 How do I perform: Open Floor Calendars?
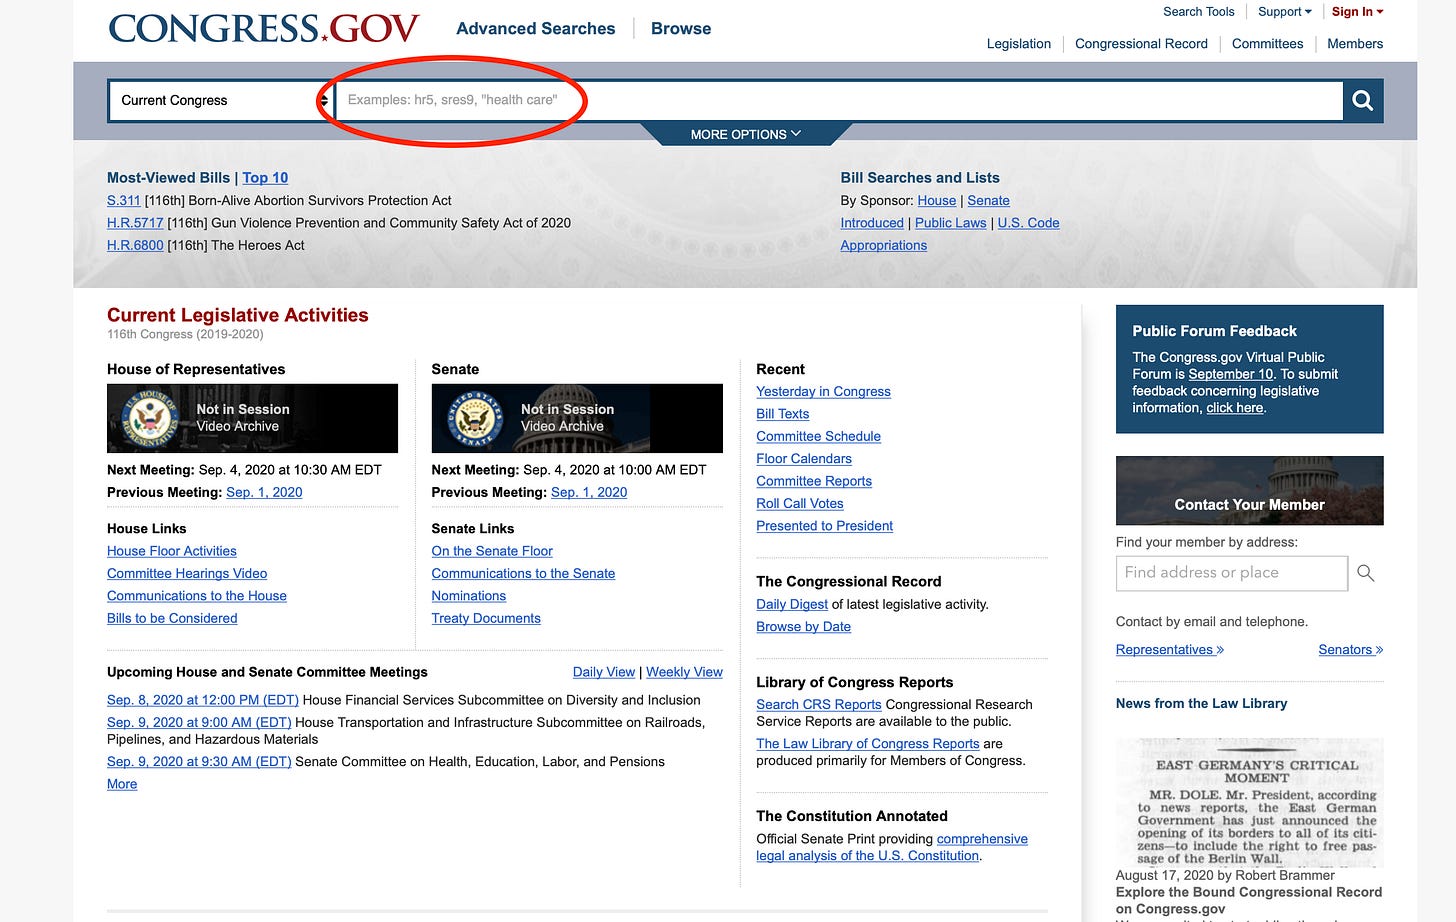click(804, 458)
